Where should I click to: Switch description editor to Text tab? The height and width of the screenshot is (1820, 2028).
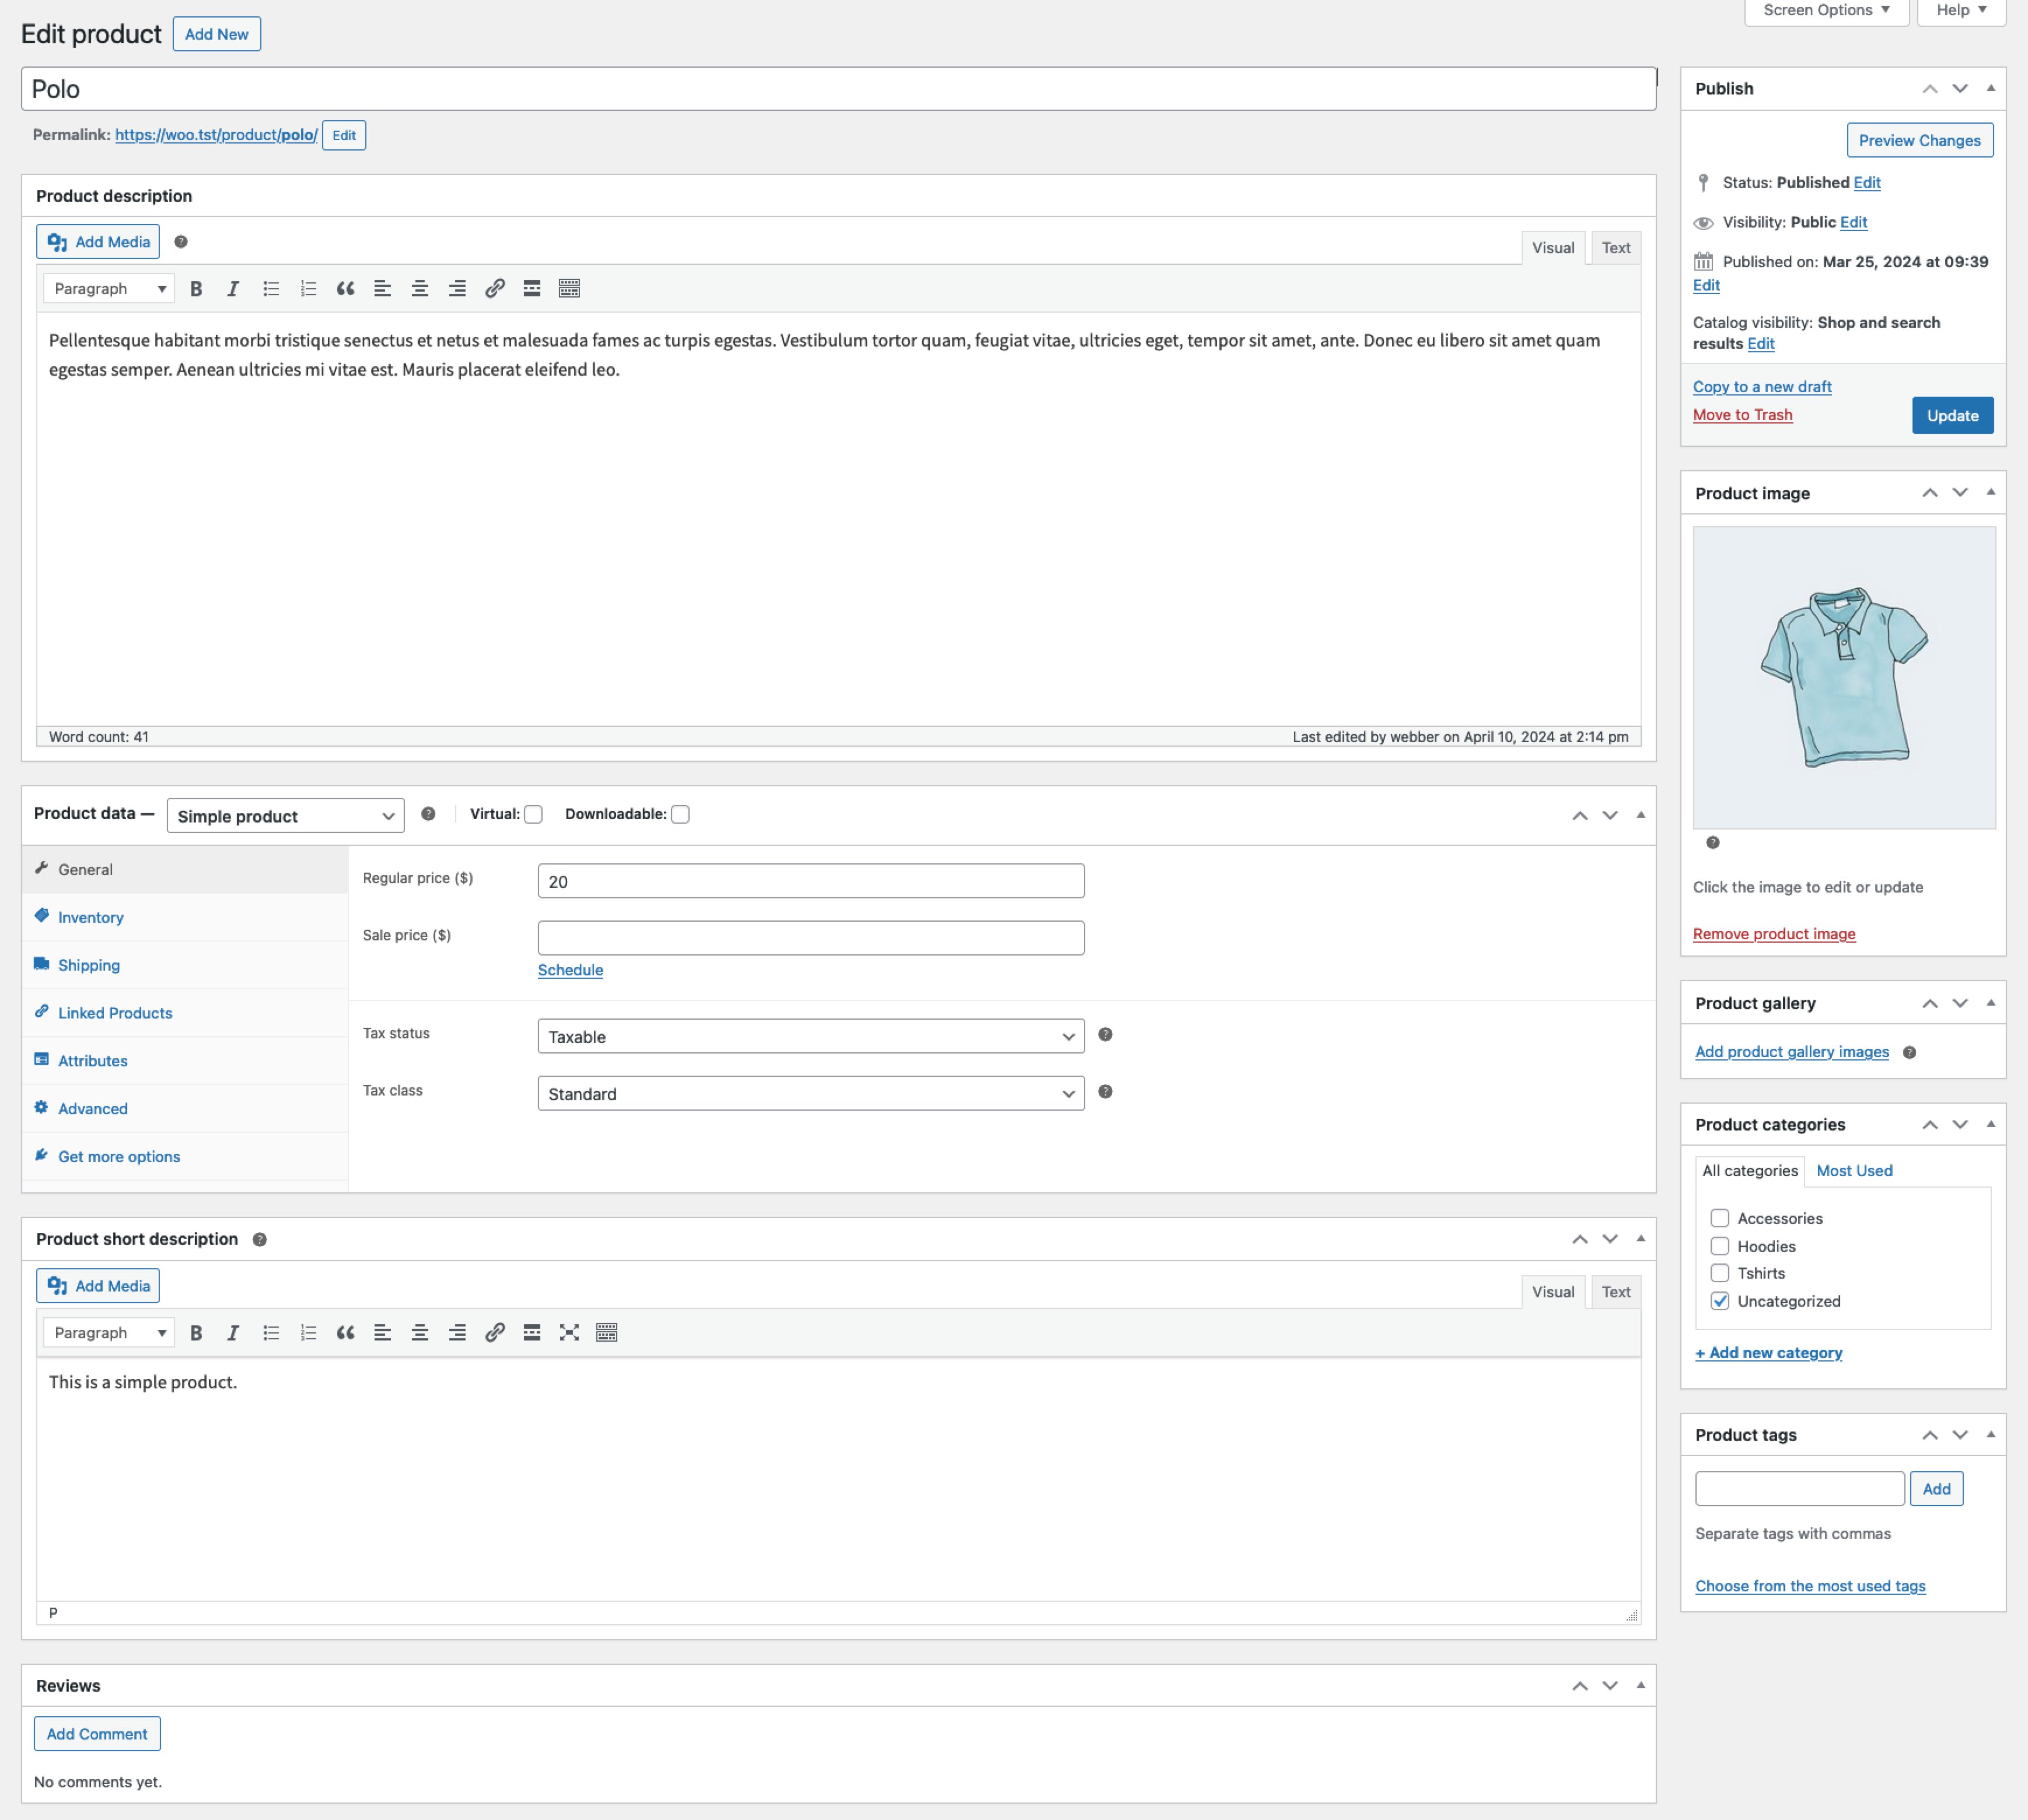tap(1615, 248)
